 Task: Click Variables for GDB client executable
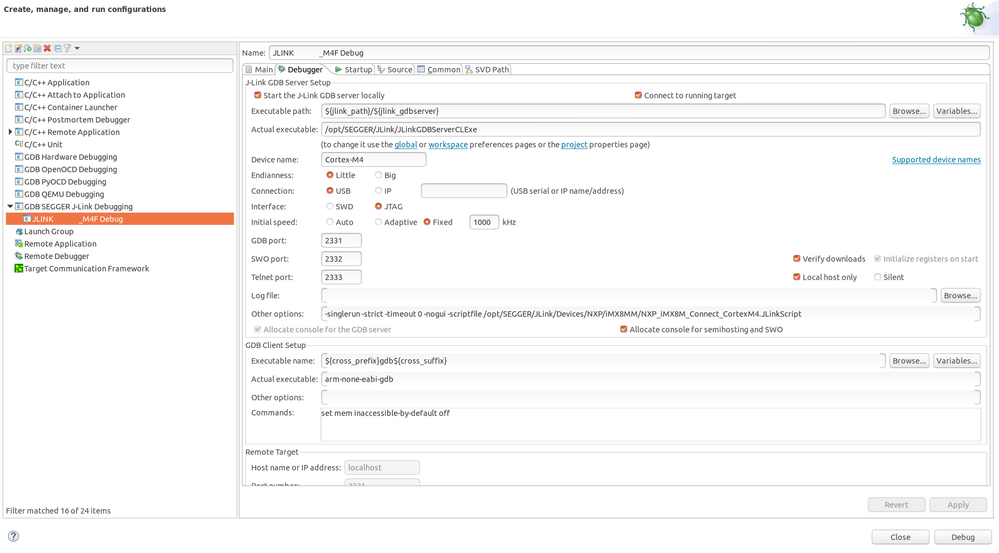click(956, 361)
